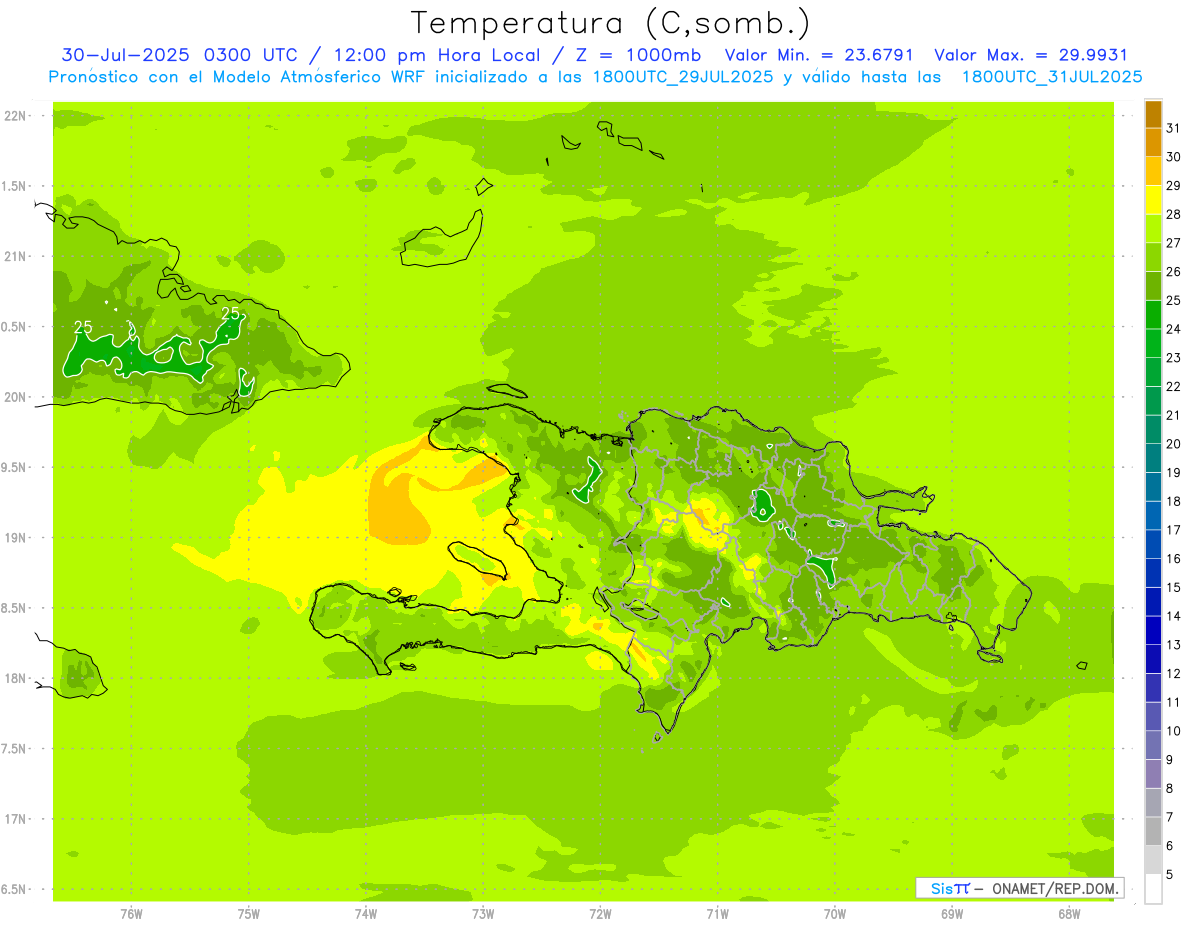The width and height of the screenshot is (1200, 927).
Task: Select the '1800UTC_31JUL2025' valid-until time
Action: point(1051,77)
